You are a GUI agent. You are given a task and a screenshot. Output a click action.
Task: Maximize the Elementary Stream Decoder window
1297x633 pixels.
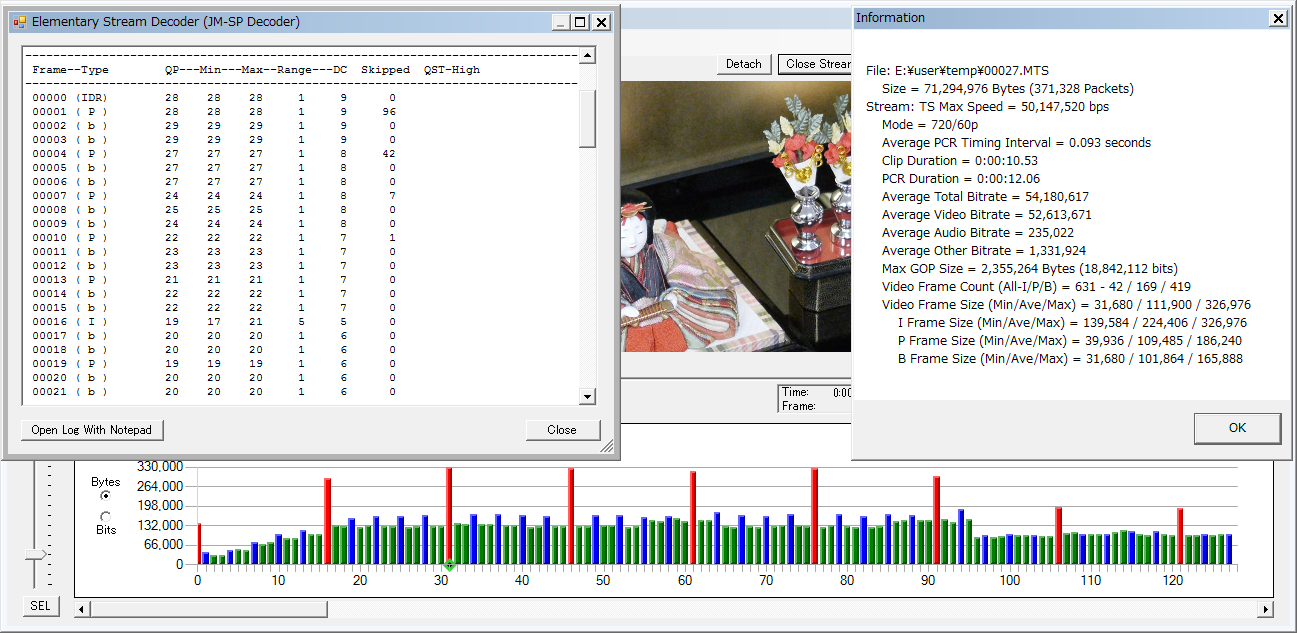point(581,22)
